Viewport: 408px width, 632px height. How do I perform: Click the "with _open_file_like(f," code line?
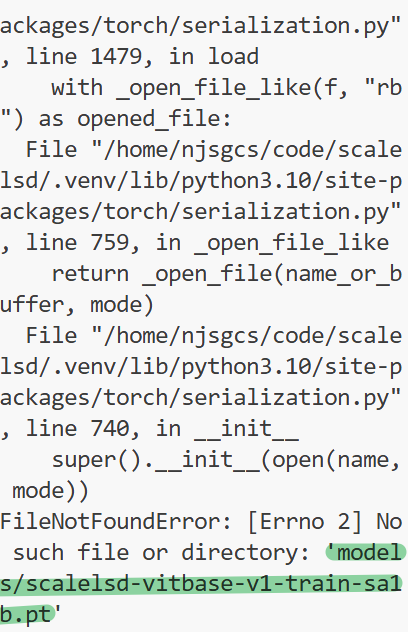(199, 87)
